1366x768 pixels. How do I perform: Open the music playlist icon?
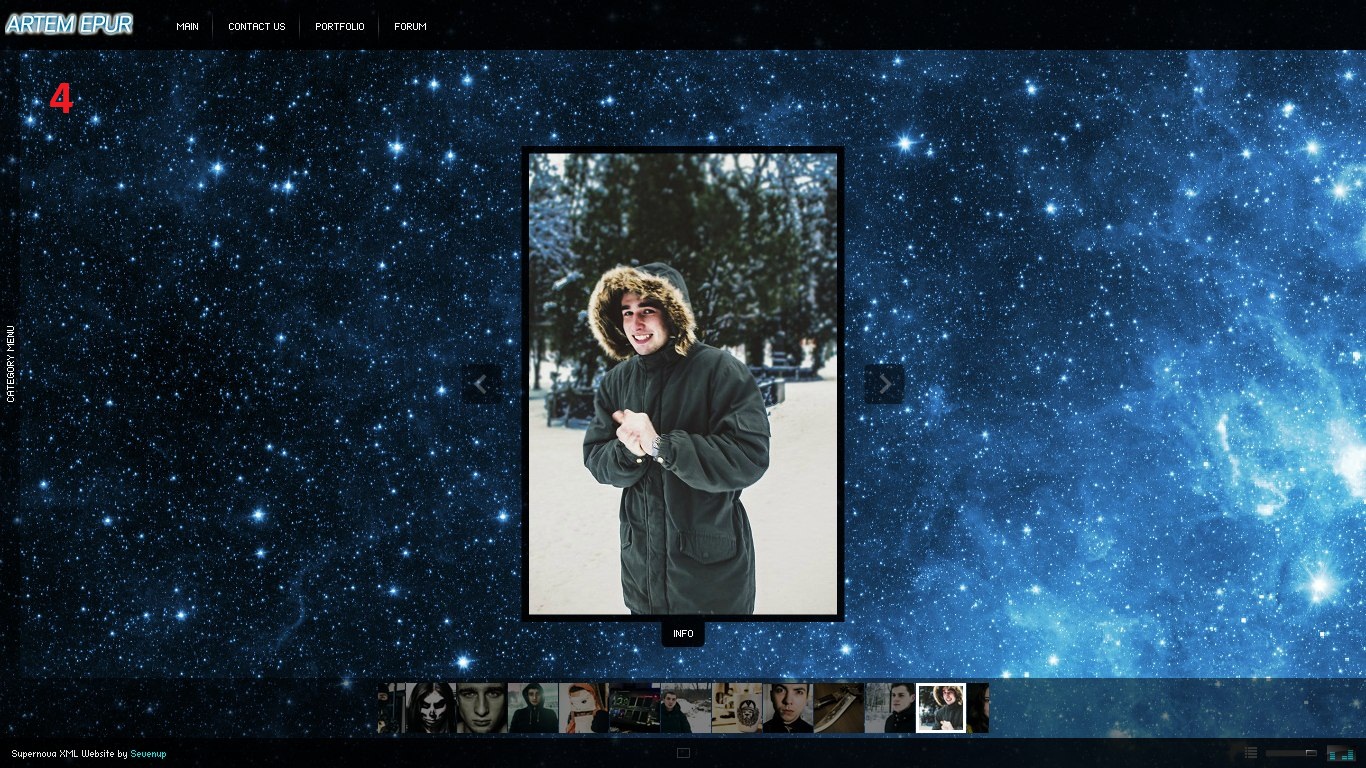tap(1251, 753)
